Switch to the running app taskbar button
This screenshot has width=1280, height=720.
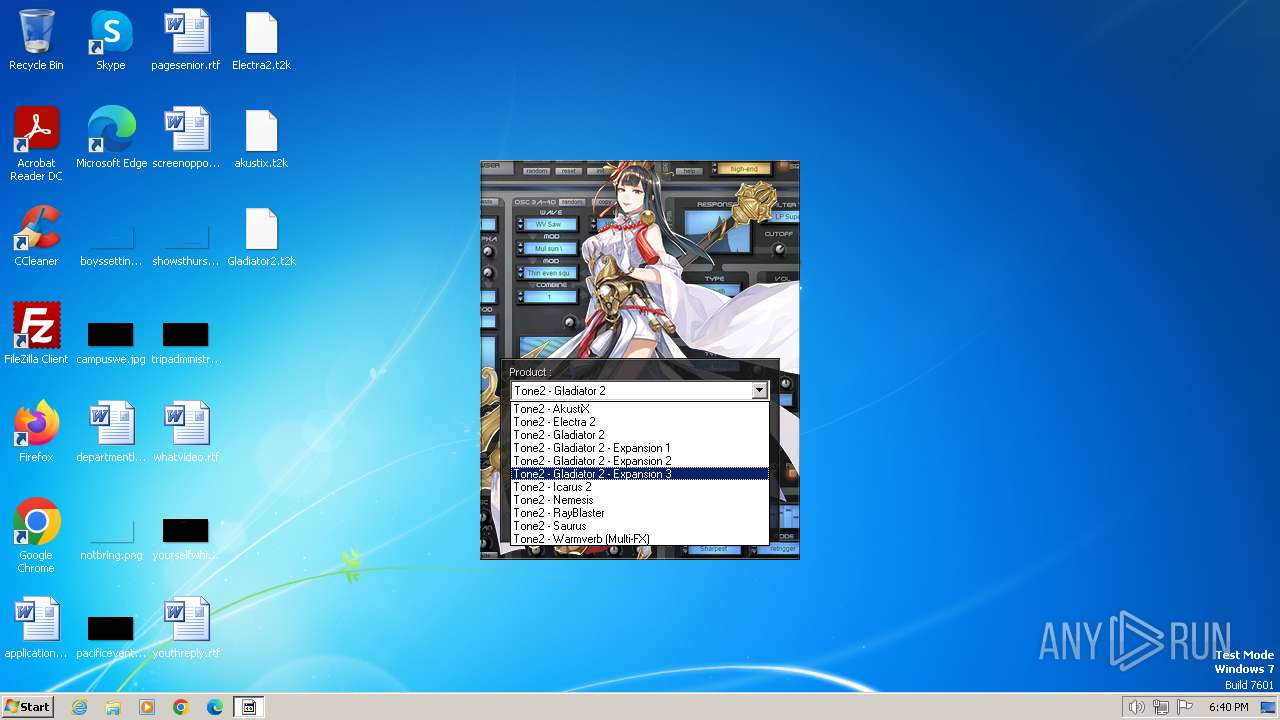click(249, 707)
